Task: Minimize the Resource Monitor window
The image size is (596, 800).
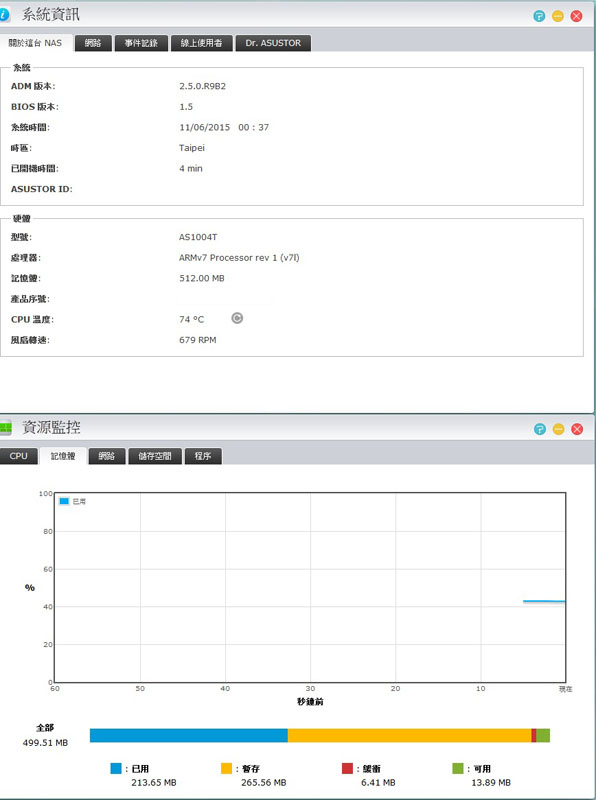Action: point(558,429)
